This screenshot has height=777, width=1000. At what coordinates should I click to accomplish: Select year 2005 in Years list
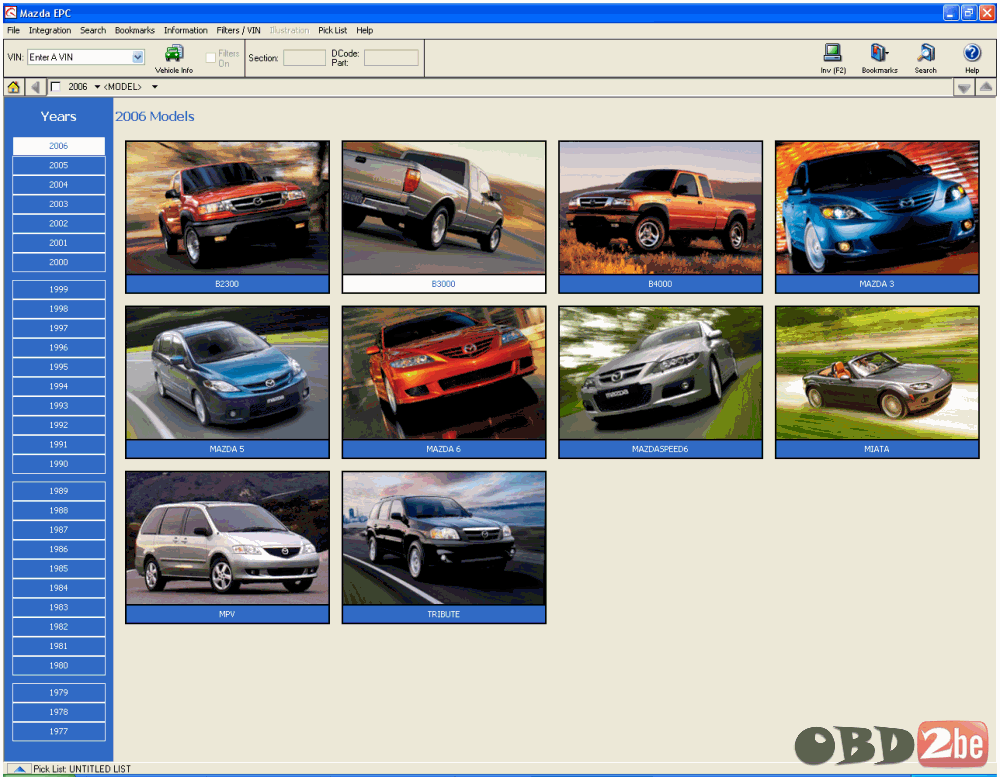tap(59, 165)
